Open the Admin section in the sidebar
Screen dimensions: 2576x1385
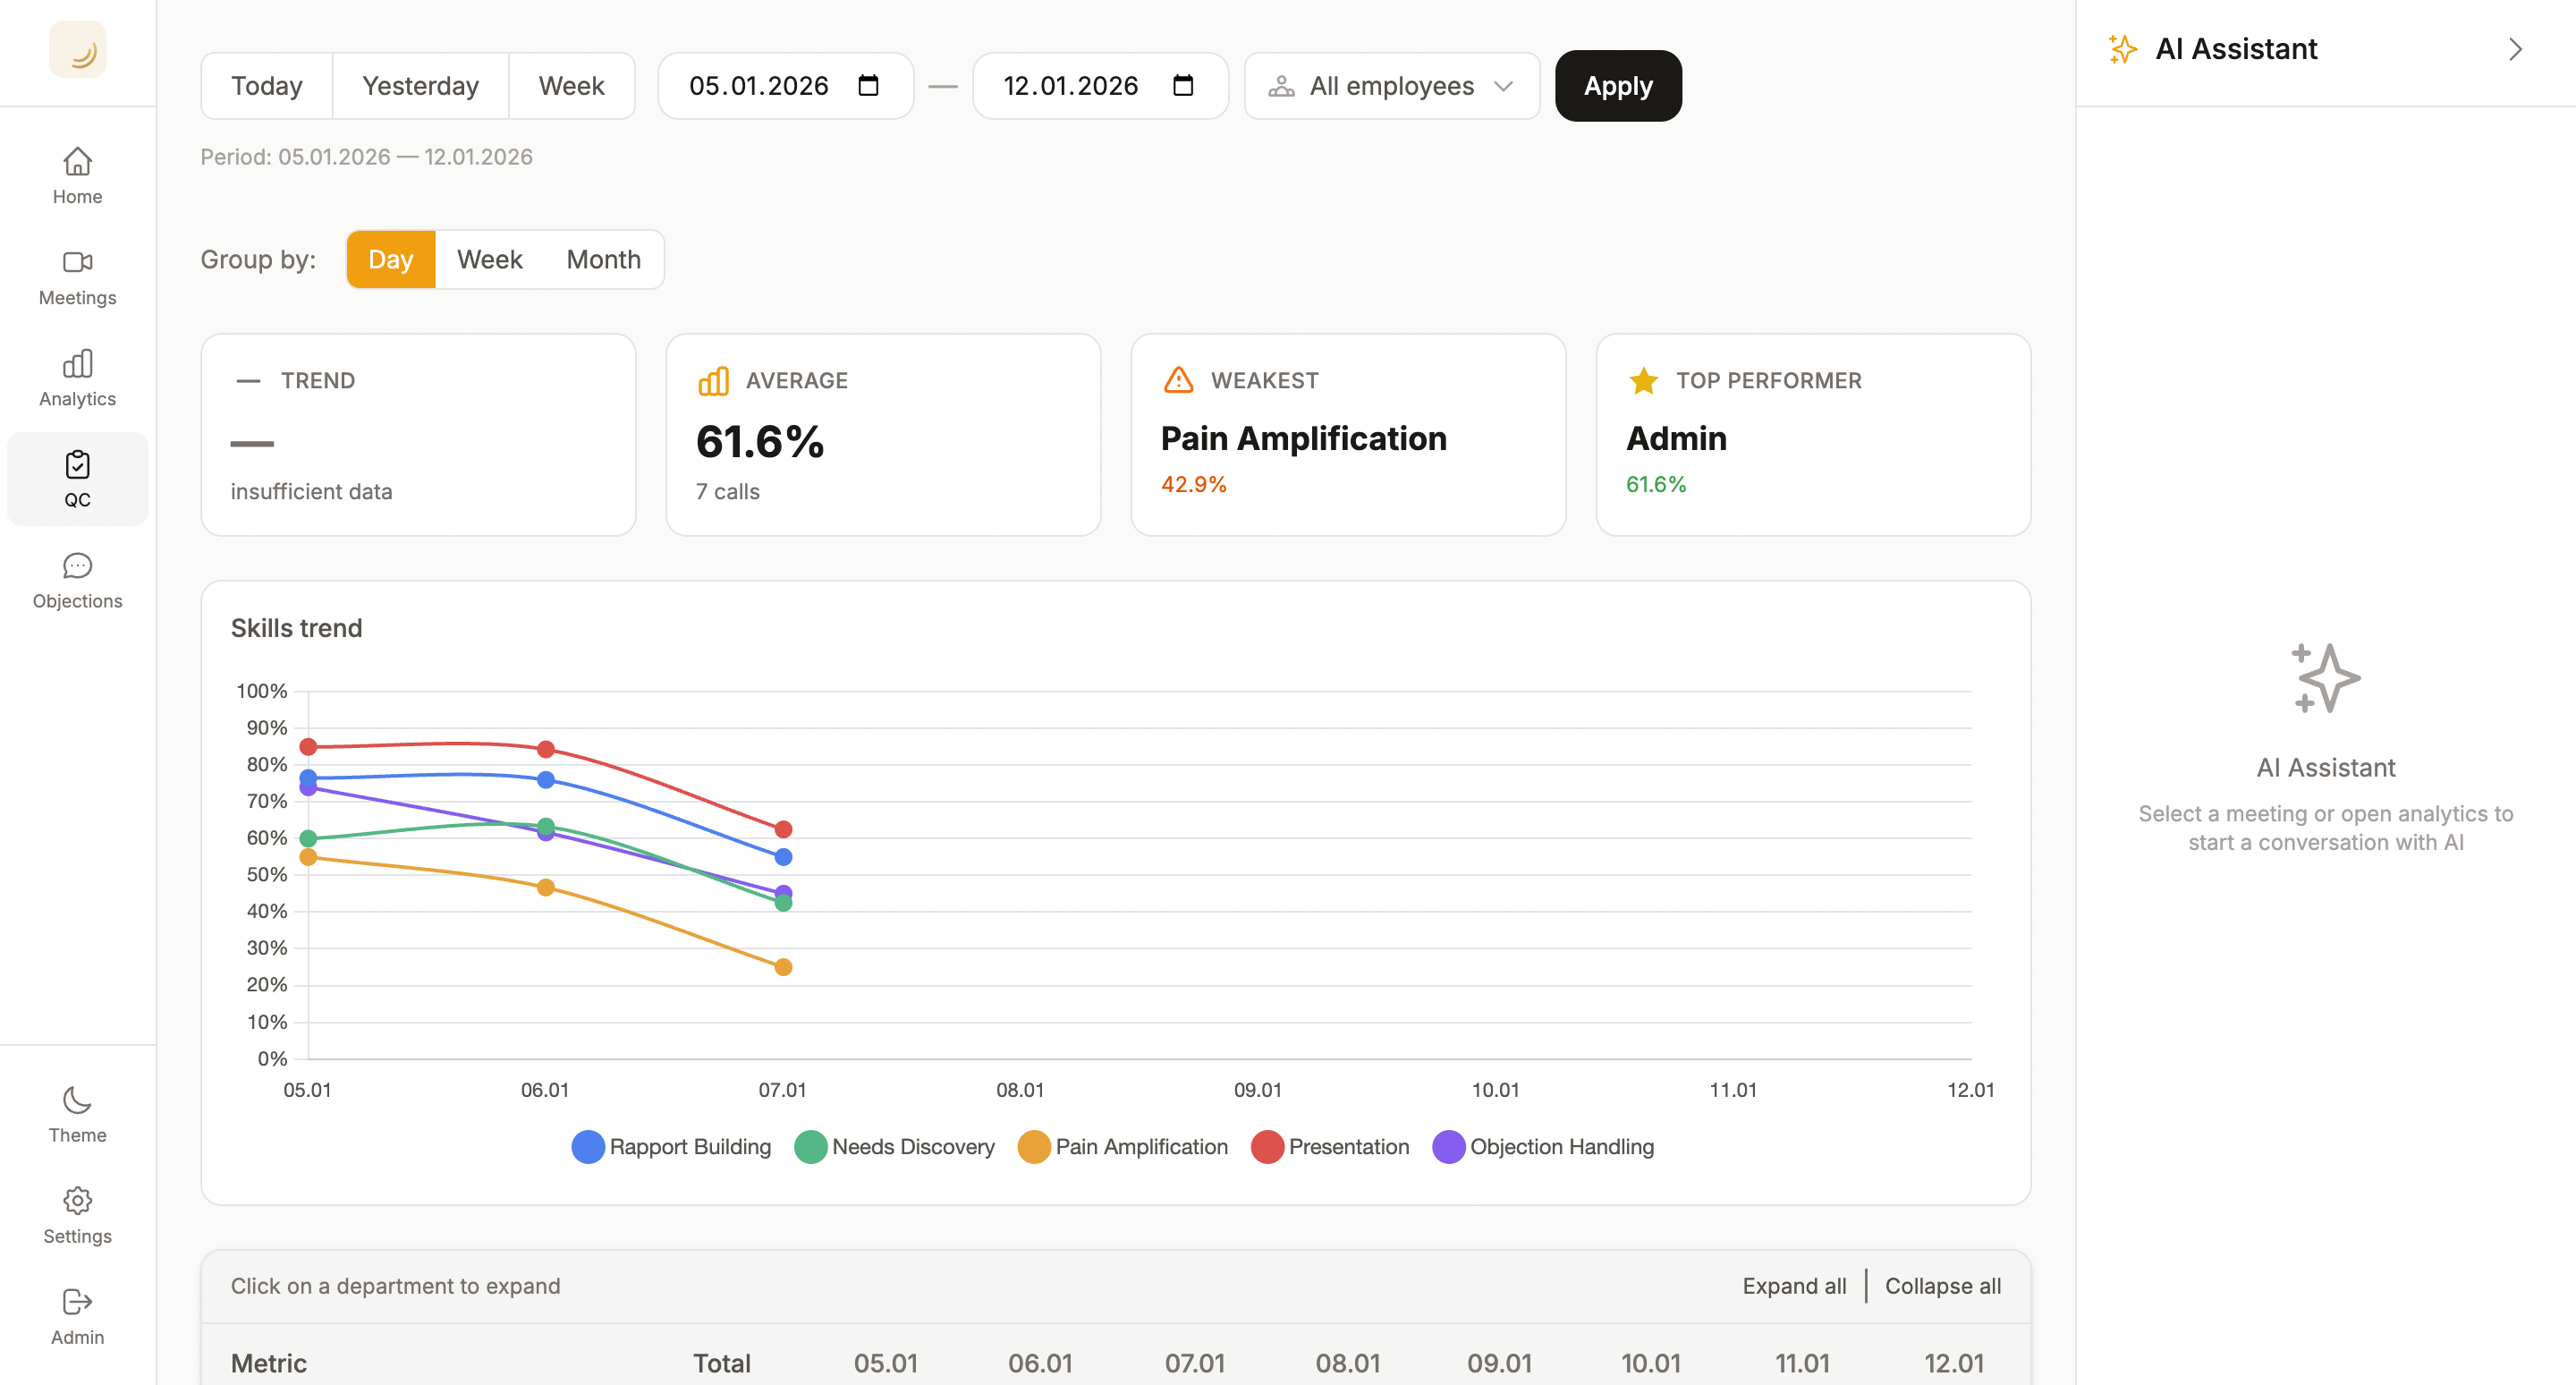[x=77, y=1315]
